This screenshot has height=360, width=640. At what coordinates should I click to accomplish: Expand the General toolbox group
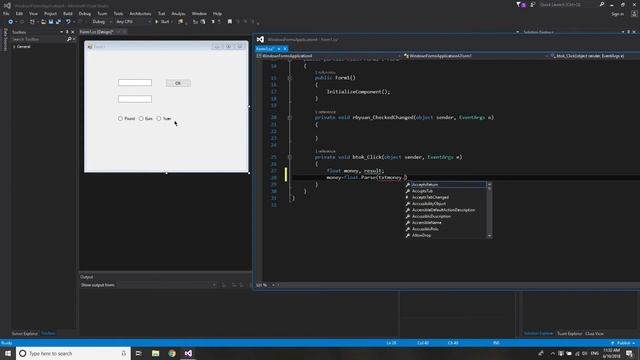point(14,47)
